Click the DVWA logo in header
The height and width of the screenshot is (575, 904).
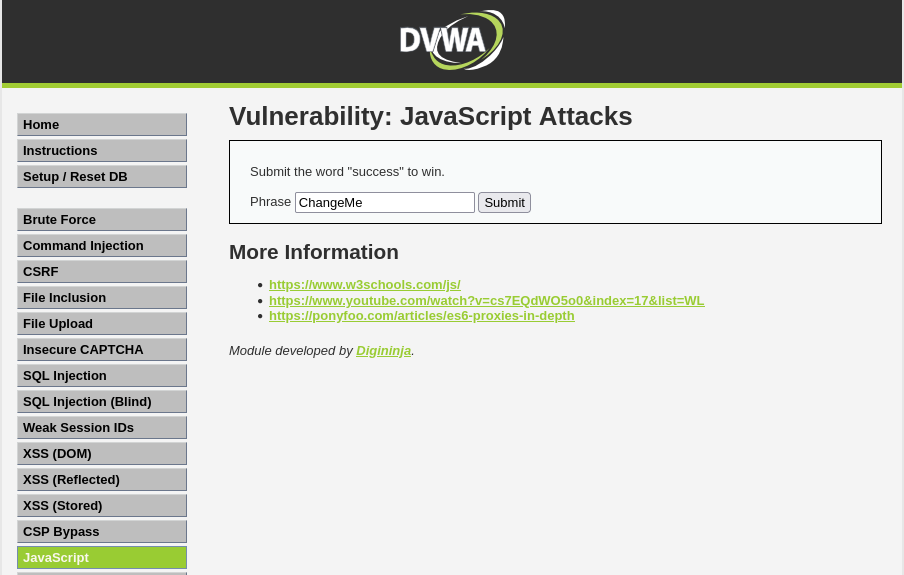pyautogui.click(x=451, y=41)
